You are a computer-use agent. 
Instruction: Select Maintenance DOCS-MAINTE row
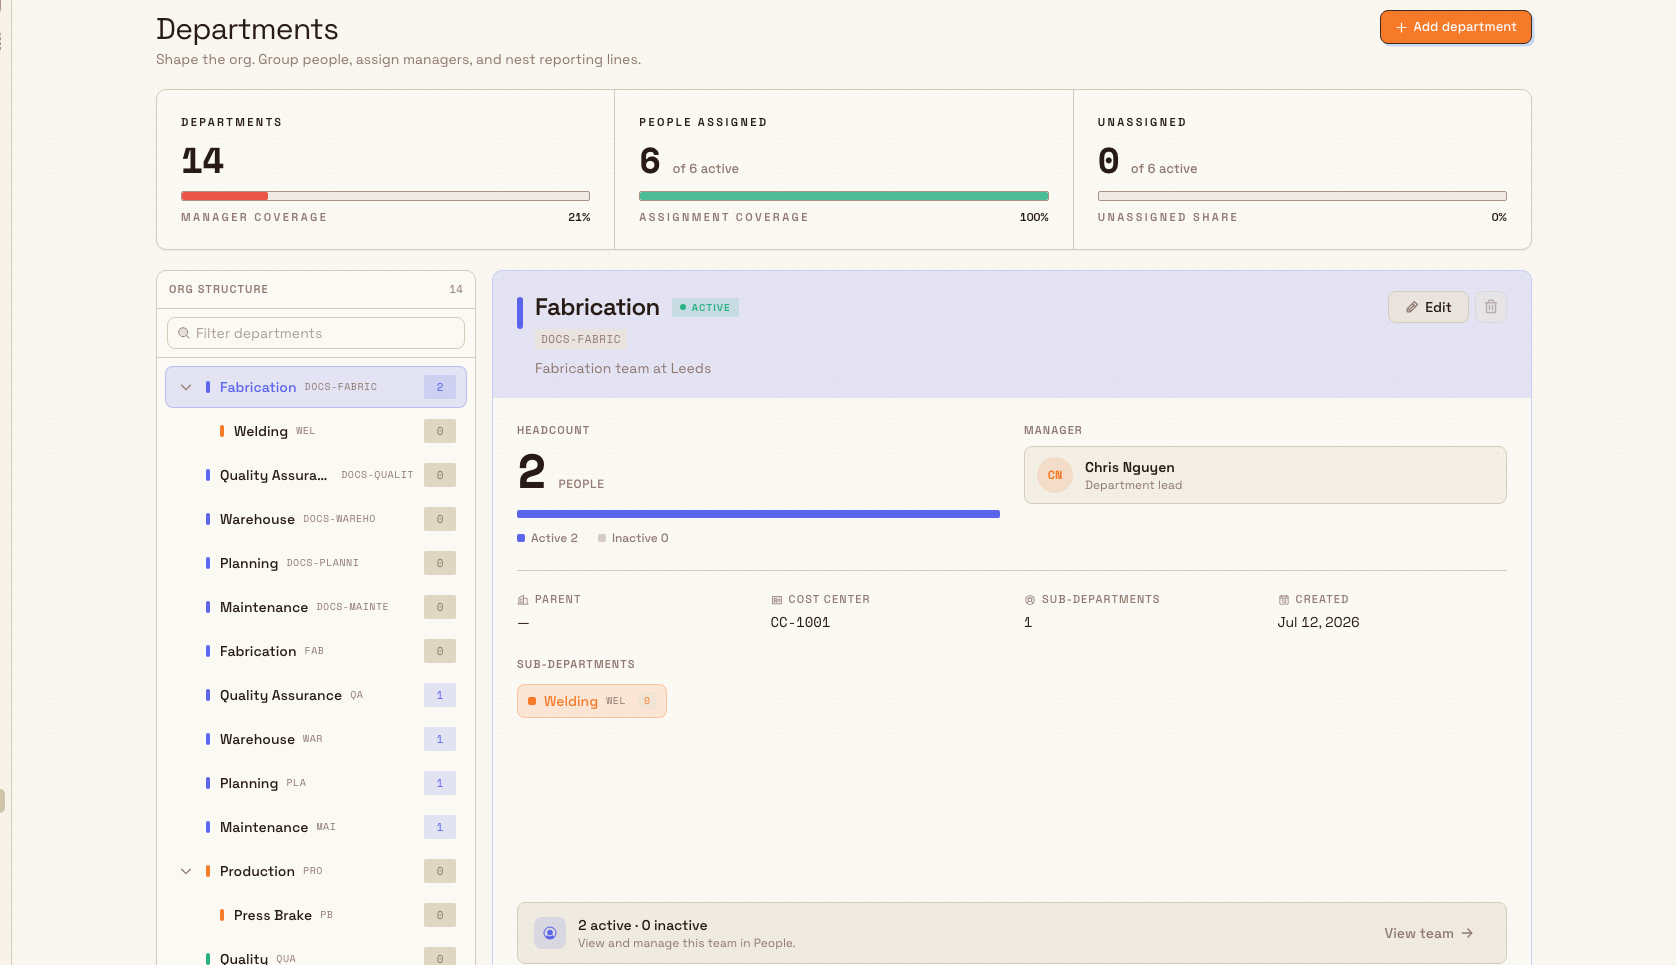click(x=316, y=607)
